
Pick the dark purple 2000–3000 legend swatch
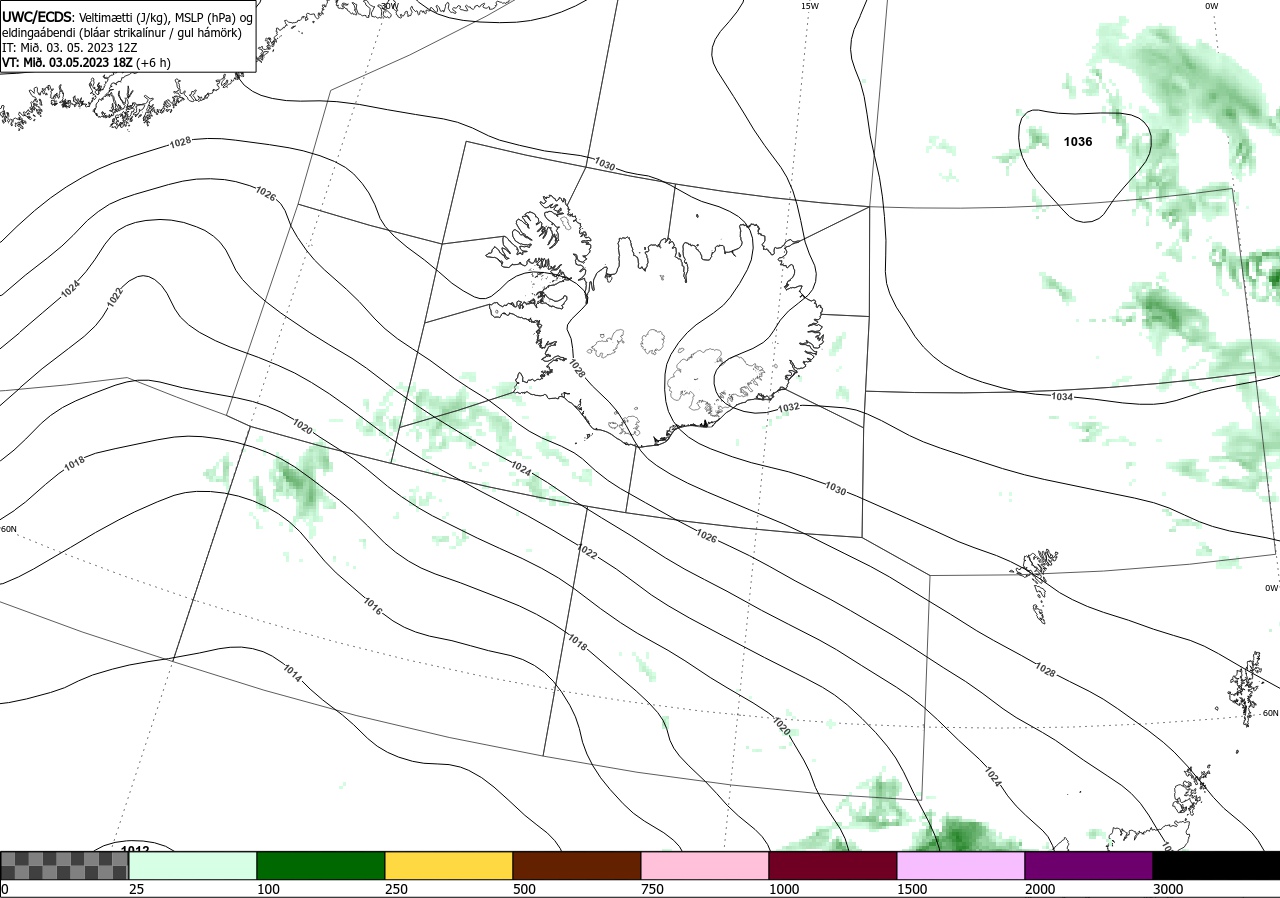pos(1089,865)
